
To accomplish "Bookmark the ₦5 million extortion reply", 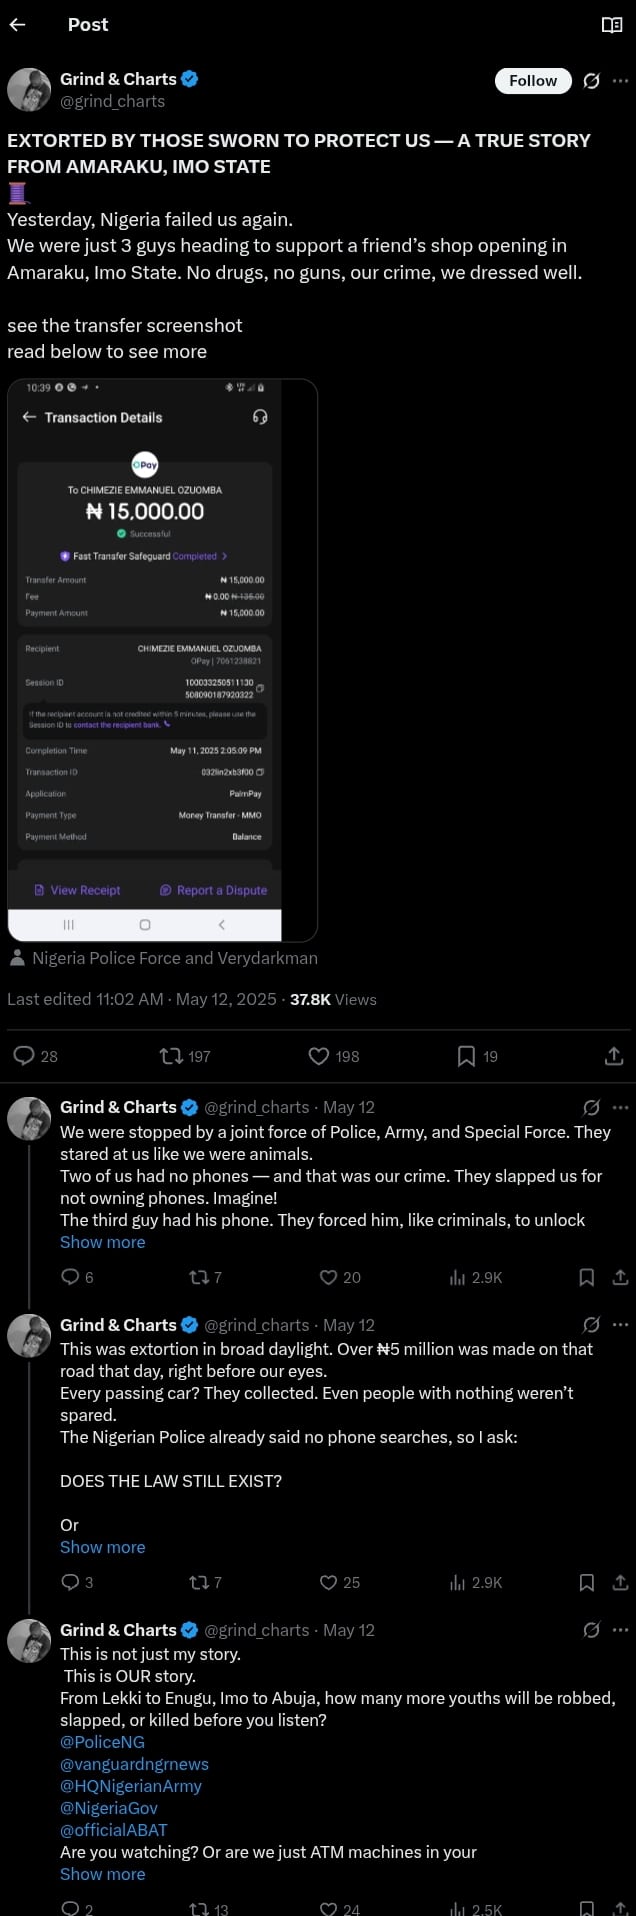I will point(587,1582).
